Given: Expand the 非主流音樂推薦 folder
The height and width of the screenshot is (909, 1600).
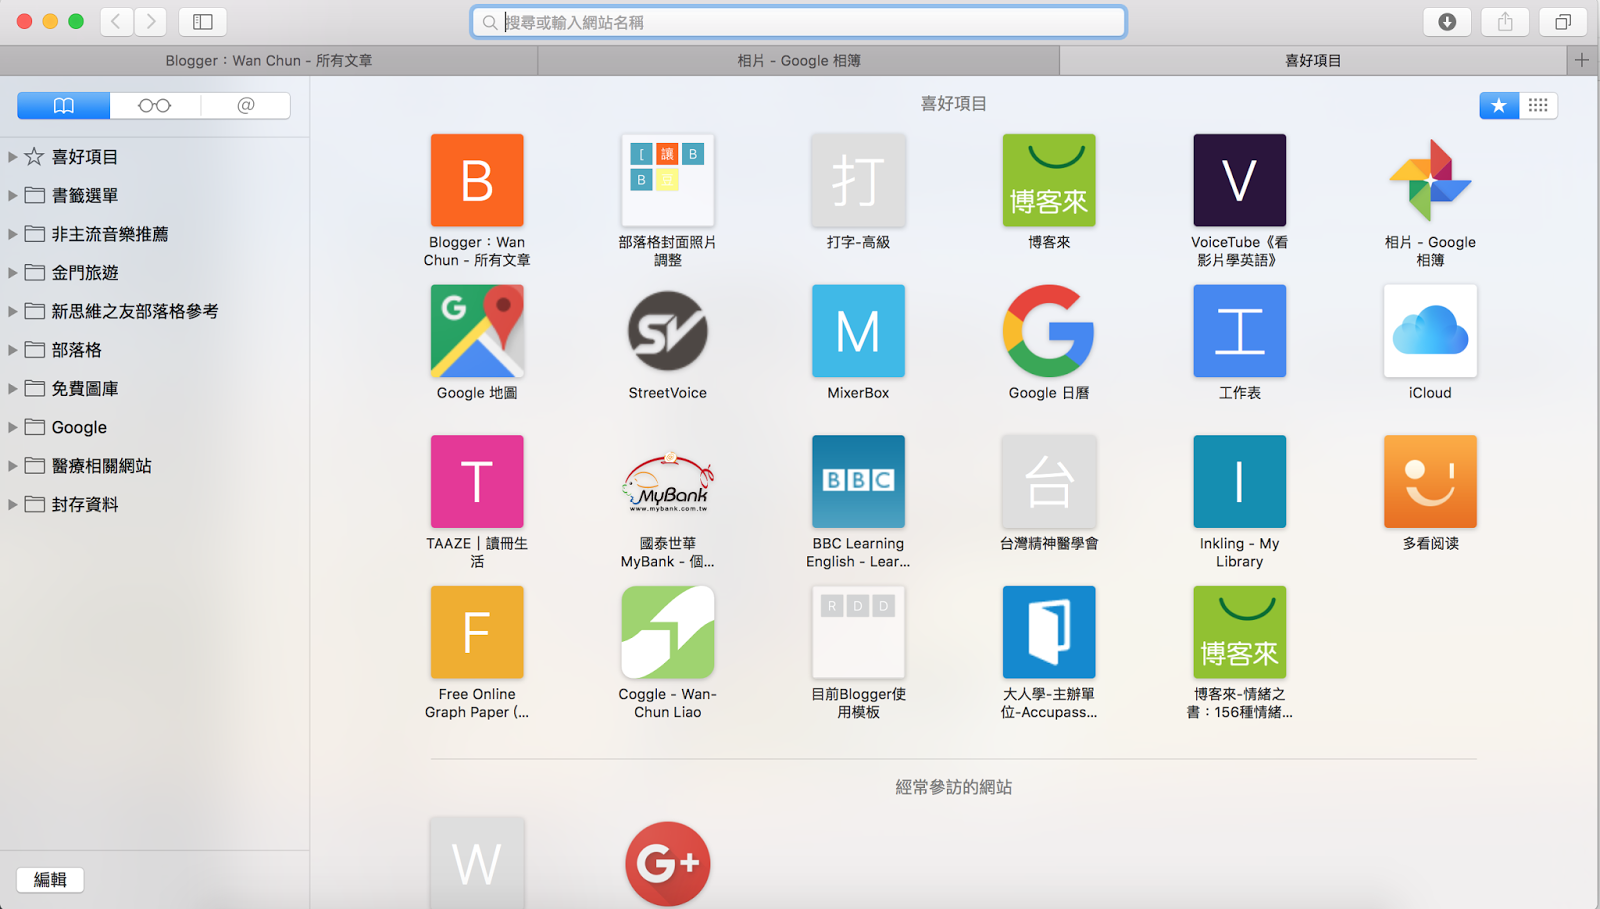Looking at the screenshot, I should 12,234.
